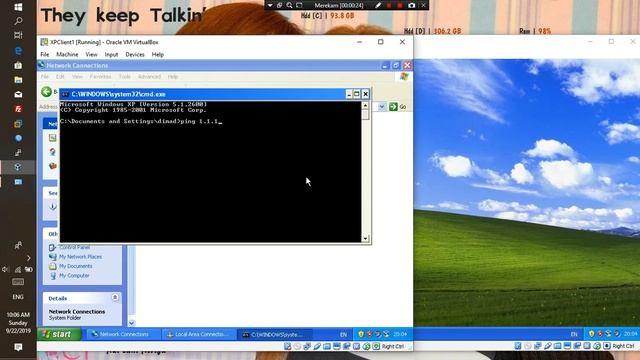Open Mail app from host taskbar
The height and width of the screenshot is (360, 640).
(18, 94)
